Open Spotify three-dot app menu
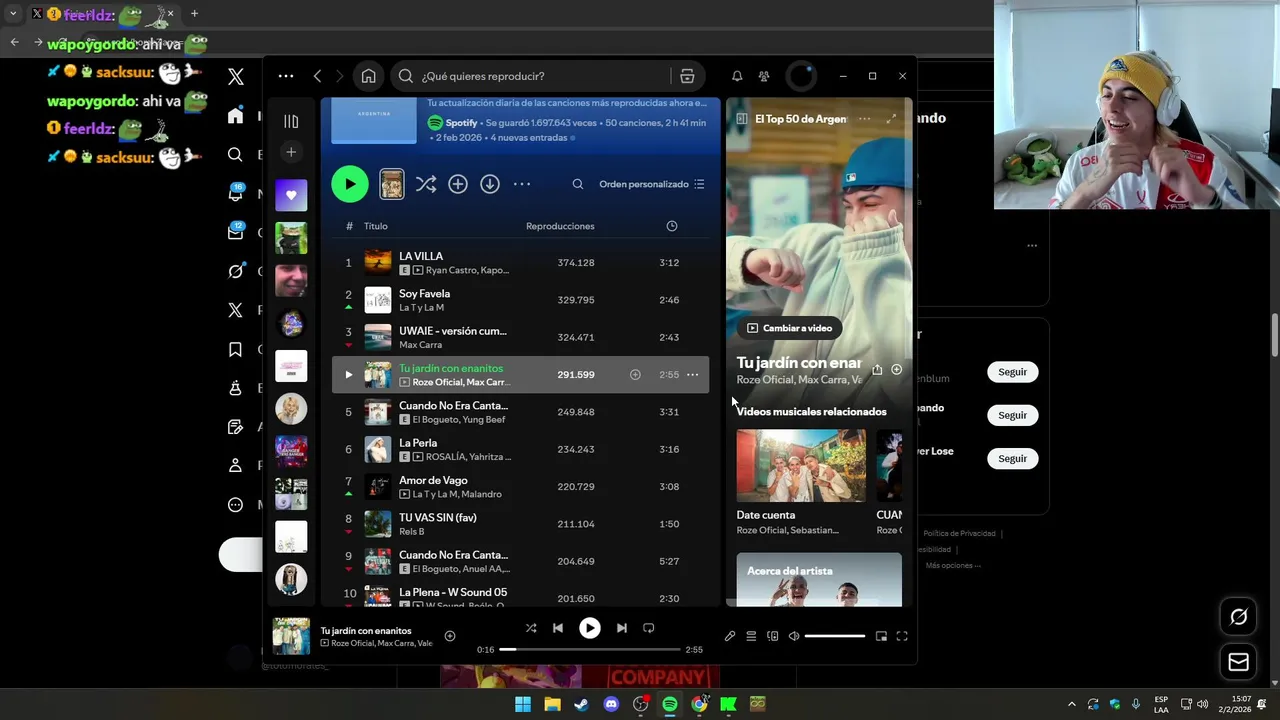This screenshot has width=1280, height=720. tap(286, 76)
